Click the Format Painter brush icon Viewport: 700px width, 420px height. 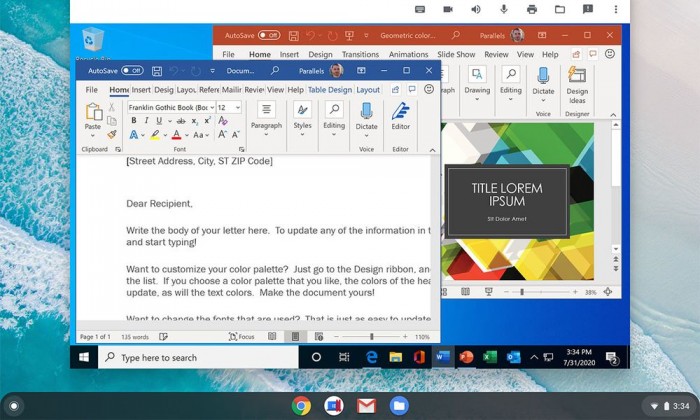tap(112, 134)
